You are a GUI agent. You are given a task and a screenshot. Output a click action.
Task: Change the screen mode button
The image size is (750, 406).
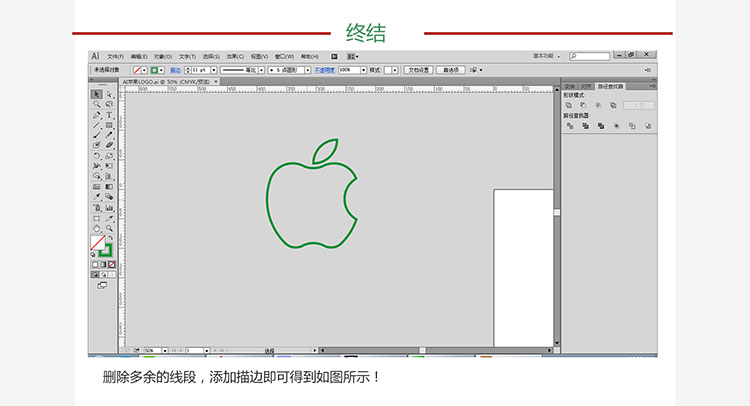(x=102, y=285)
